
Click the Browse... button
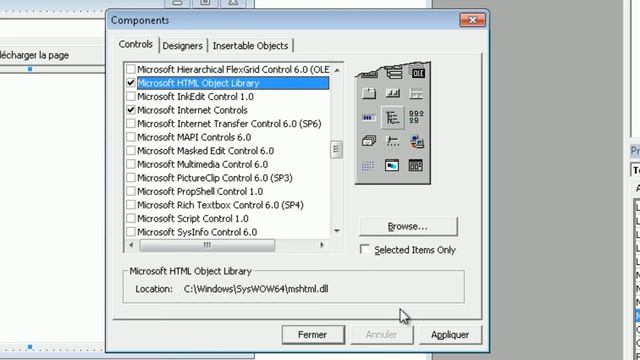tap(408, 227)
